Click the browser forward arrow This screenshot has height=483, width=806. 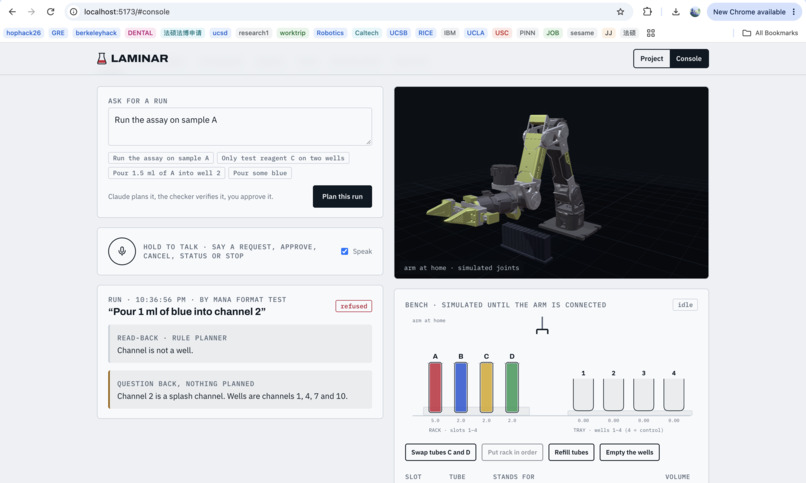click(x=31, y=11)
